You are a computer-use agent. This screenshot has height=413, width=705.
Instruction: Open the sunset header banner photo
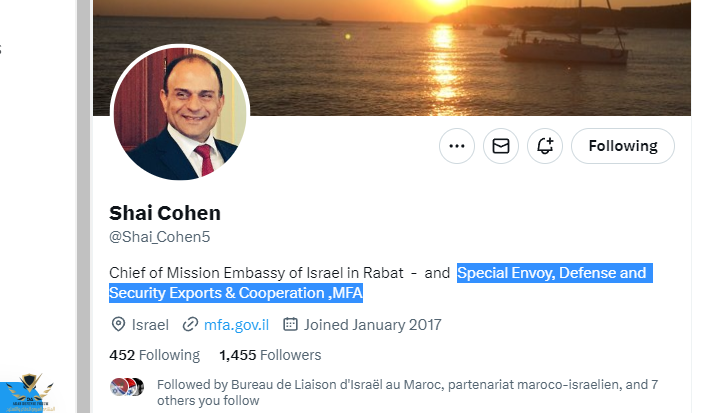tap(450, 50)
